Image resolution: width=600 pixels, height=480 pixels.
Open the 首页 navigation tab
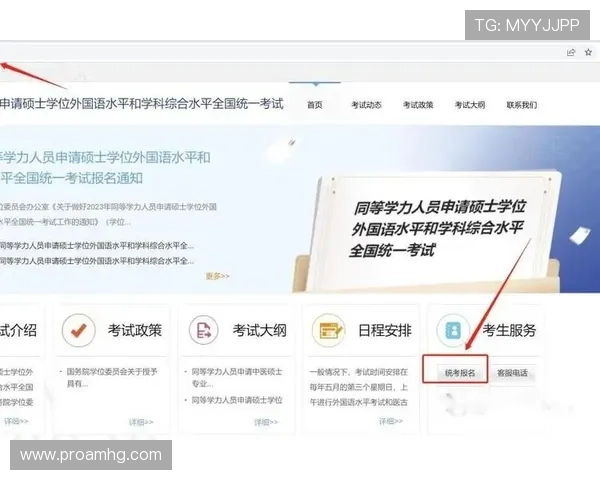[x=315, y=105]
